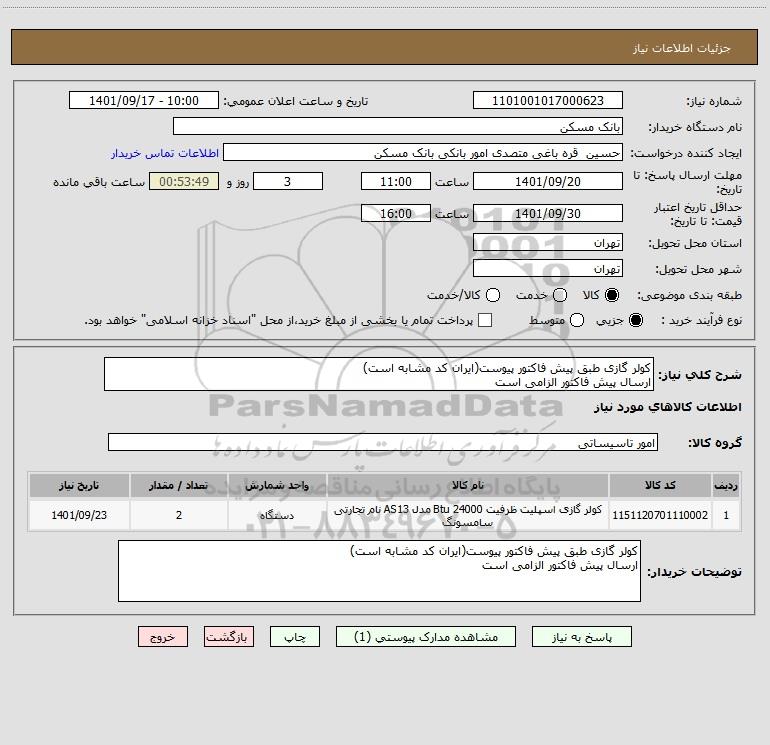Viewport: 770px width, 745px height.
Task: Click row number cell 1
Action: pyautogui.click(x=726, y=515)
